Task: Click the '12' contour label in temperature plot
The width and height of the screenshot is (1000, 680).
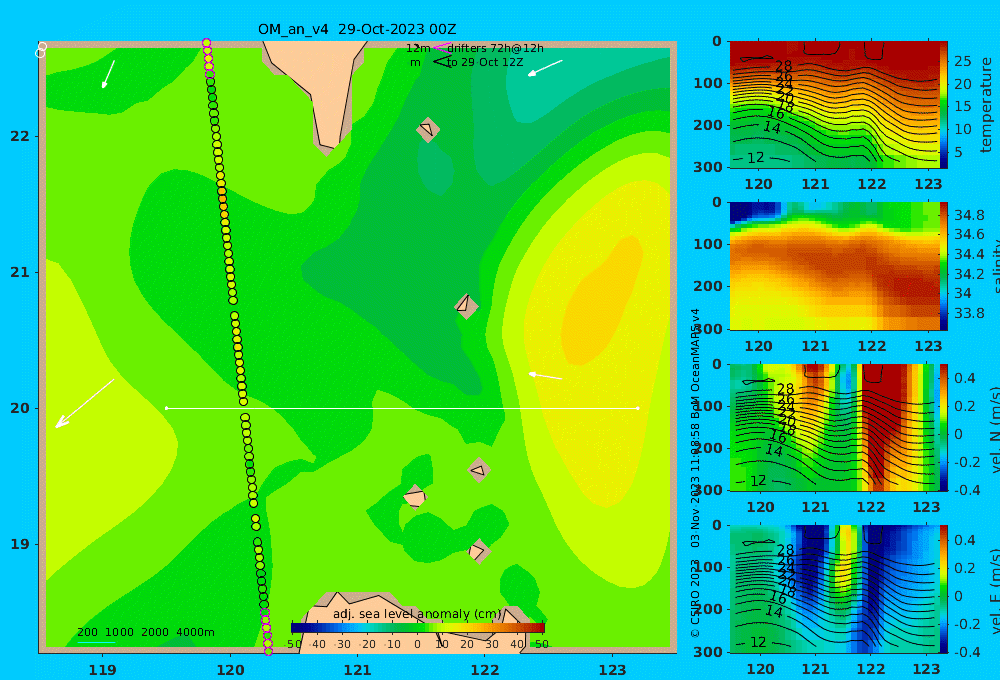Action: [755, 158]
